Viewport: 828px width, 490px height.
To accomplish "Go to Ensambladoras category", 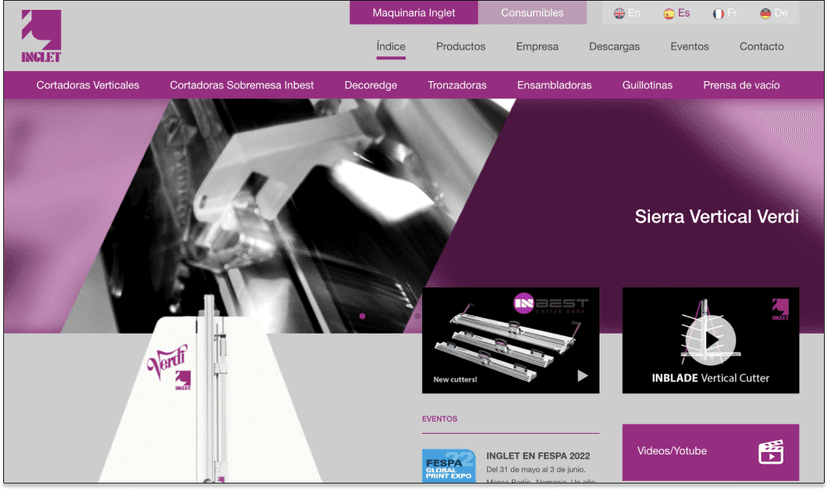I will [x=554, y=85].
